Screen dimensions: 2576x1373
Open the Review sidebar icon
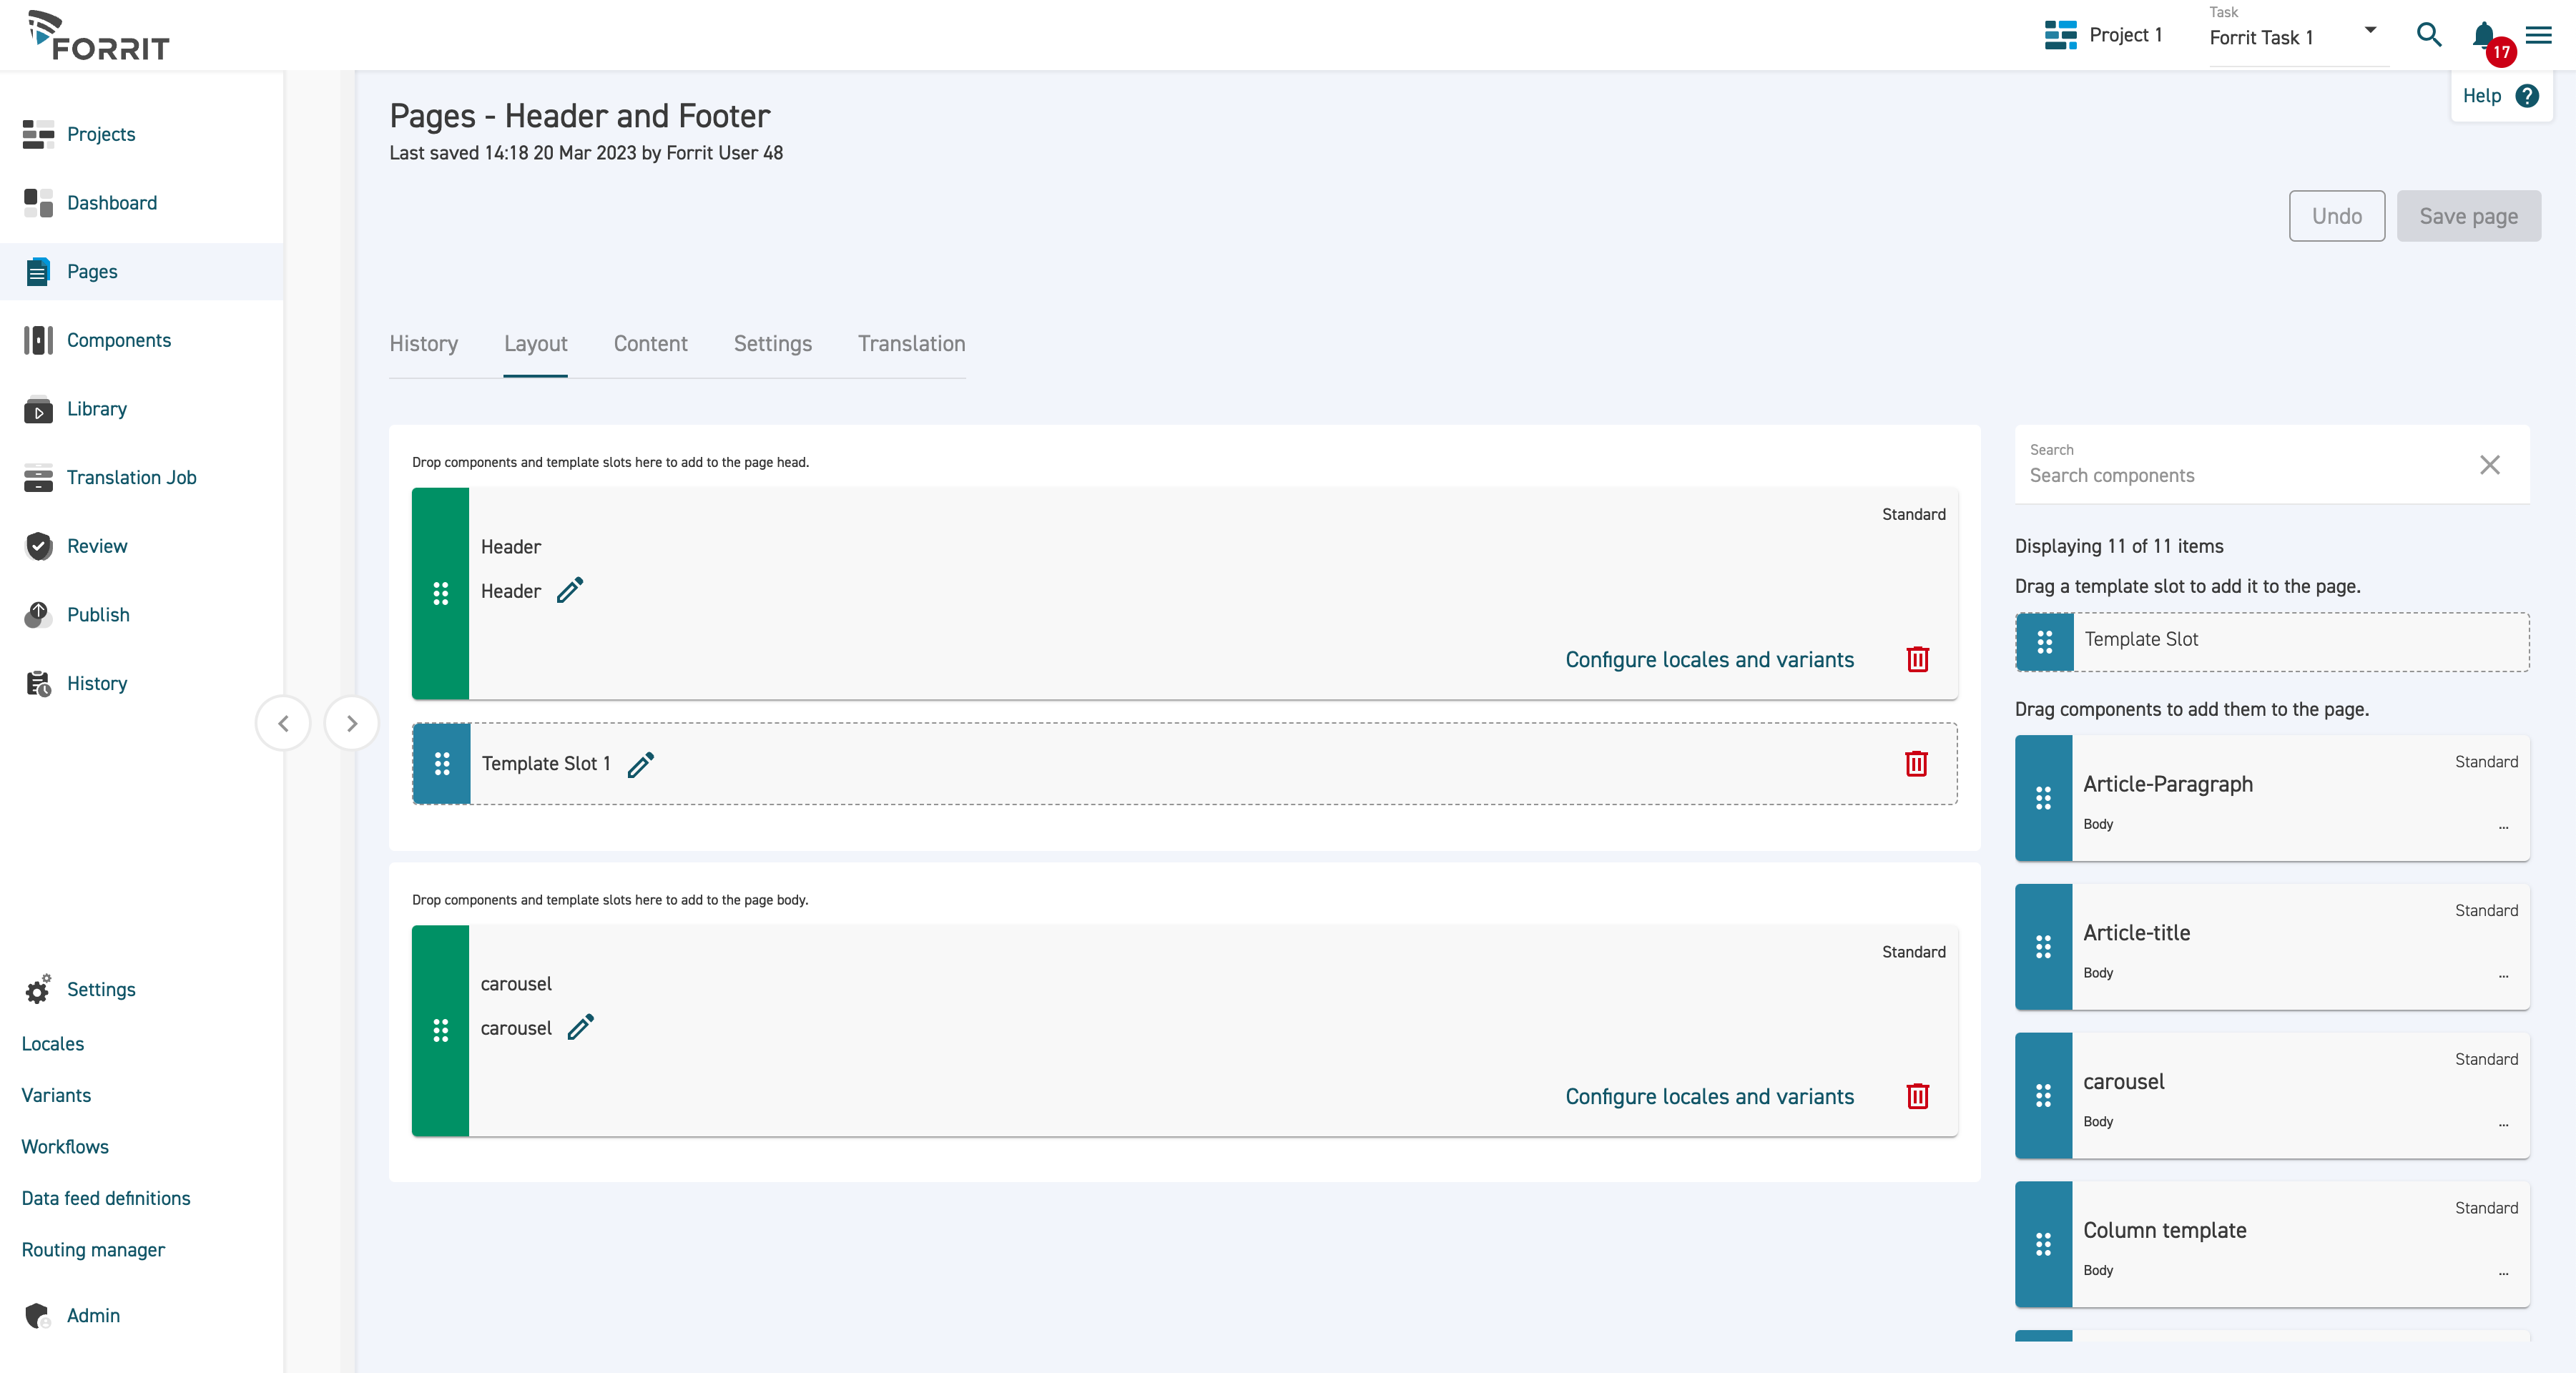(38, 546)
